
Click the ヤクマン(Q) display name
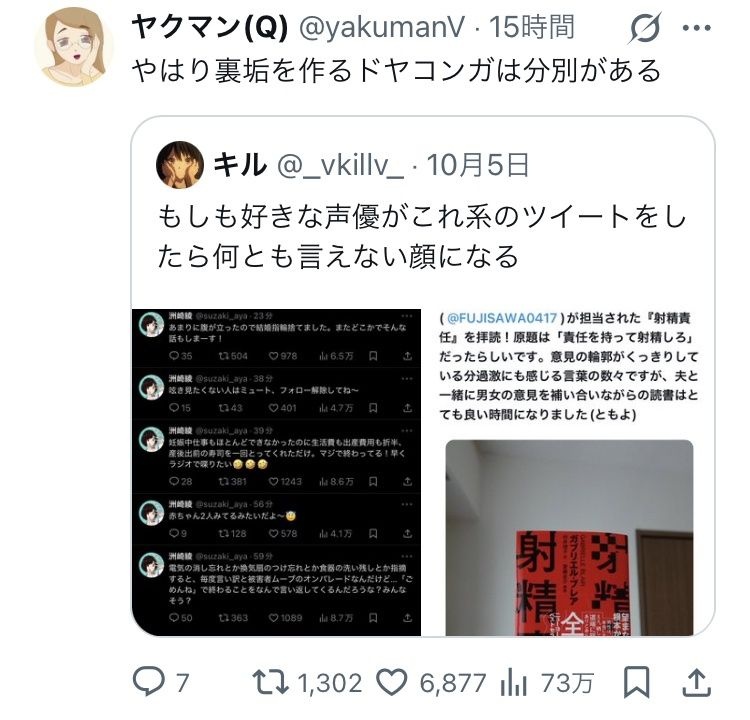[210, 27]
